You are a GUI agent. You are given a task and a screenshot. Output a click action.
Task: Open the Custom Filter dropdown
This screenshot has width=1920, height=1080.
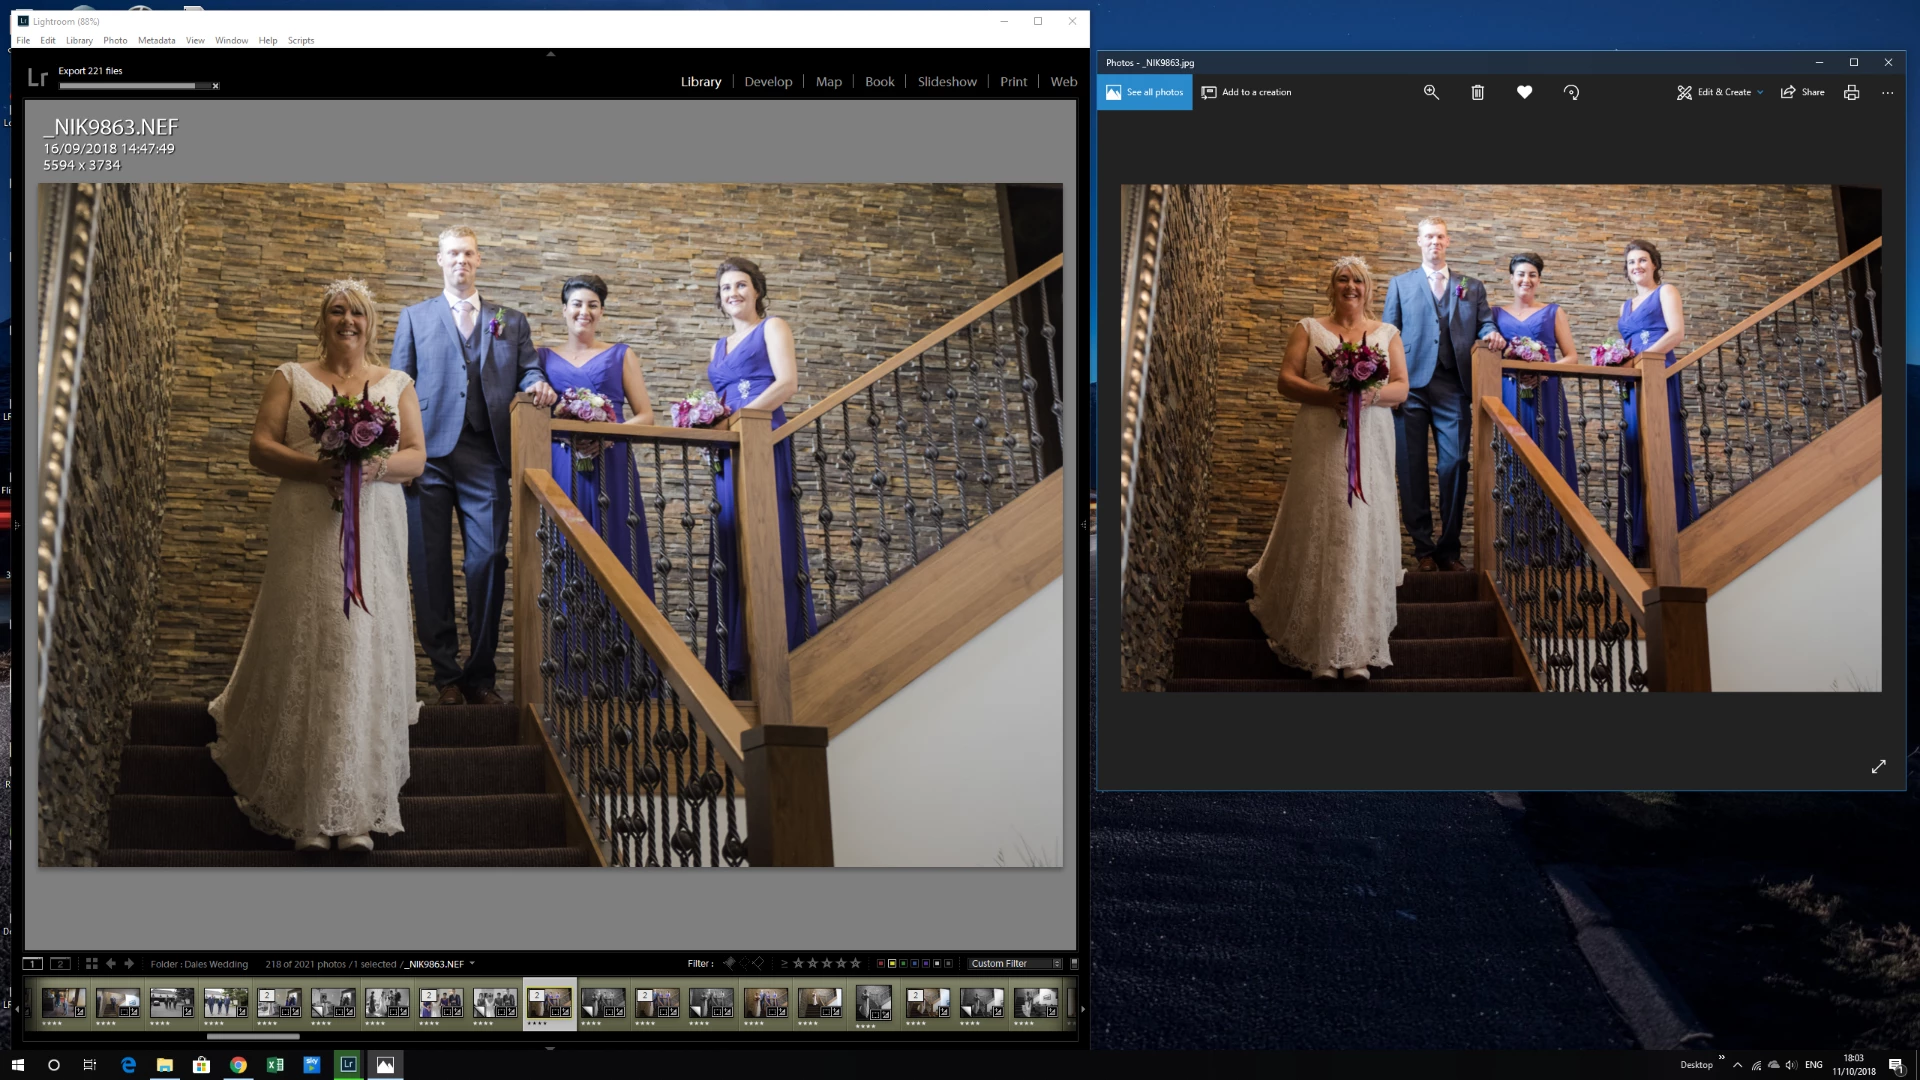1014,964
